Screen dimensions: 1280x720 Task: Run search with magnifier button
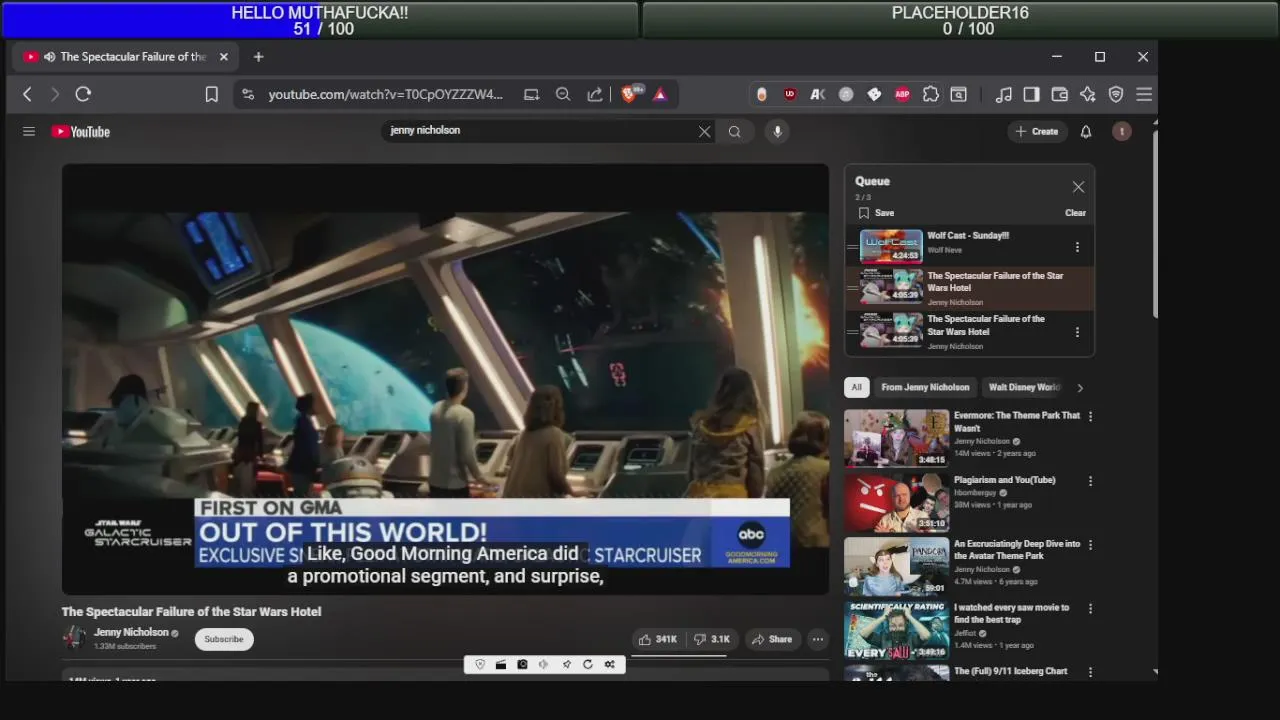tap(735, 131)
